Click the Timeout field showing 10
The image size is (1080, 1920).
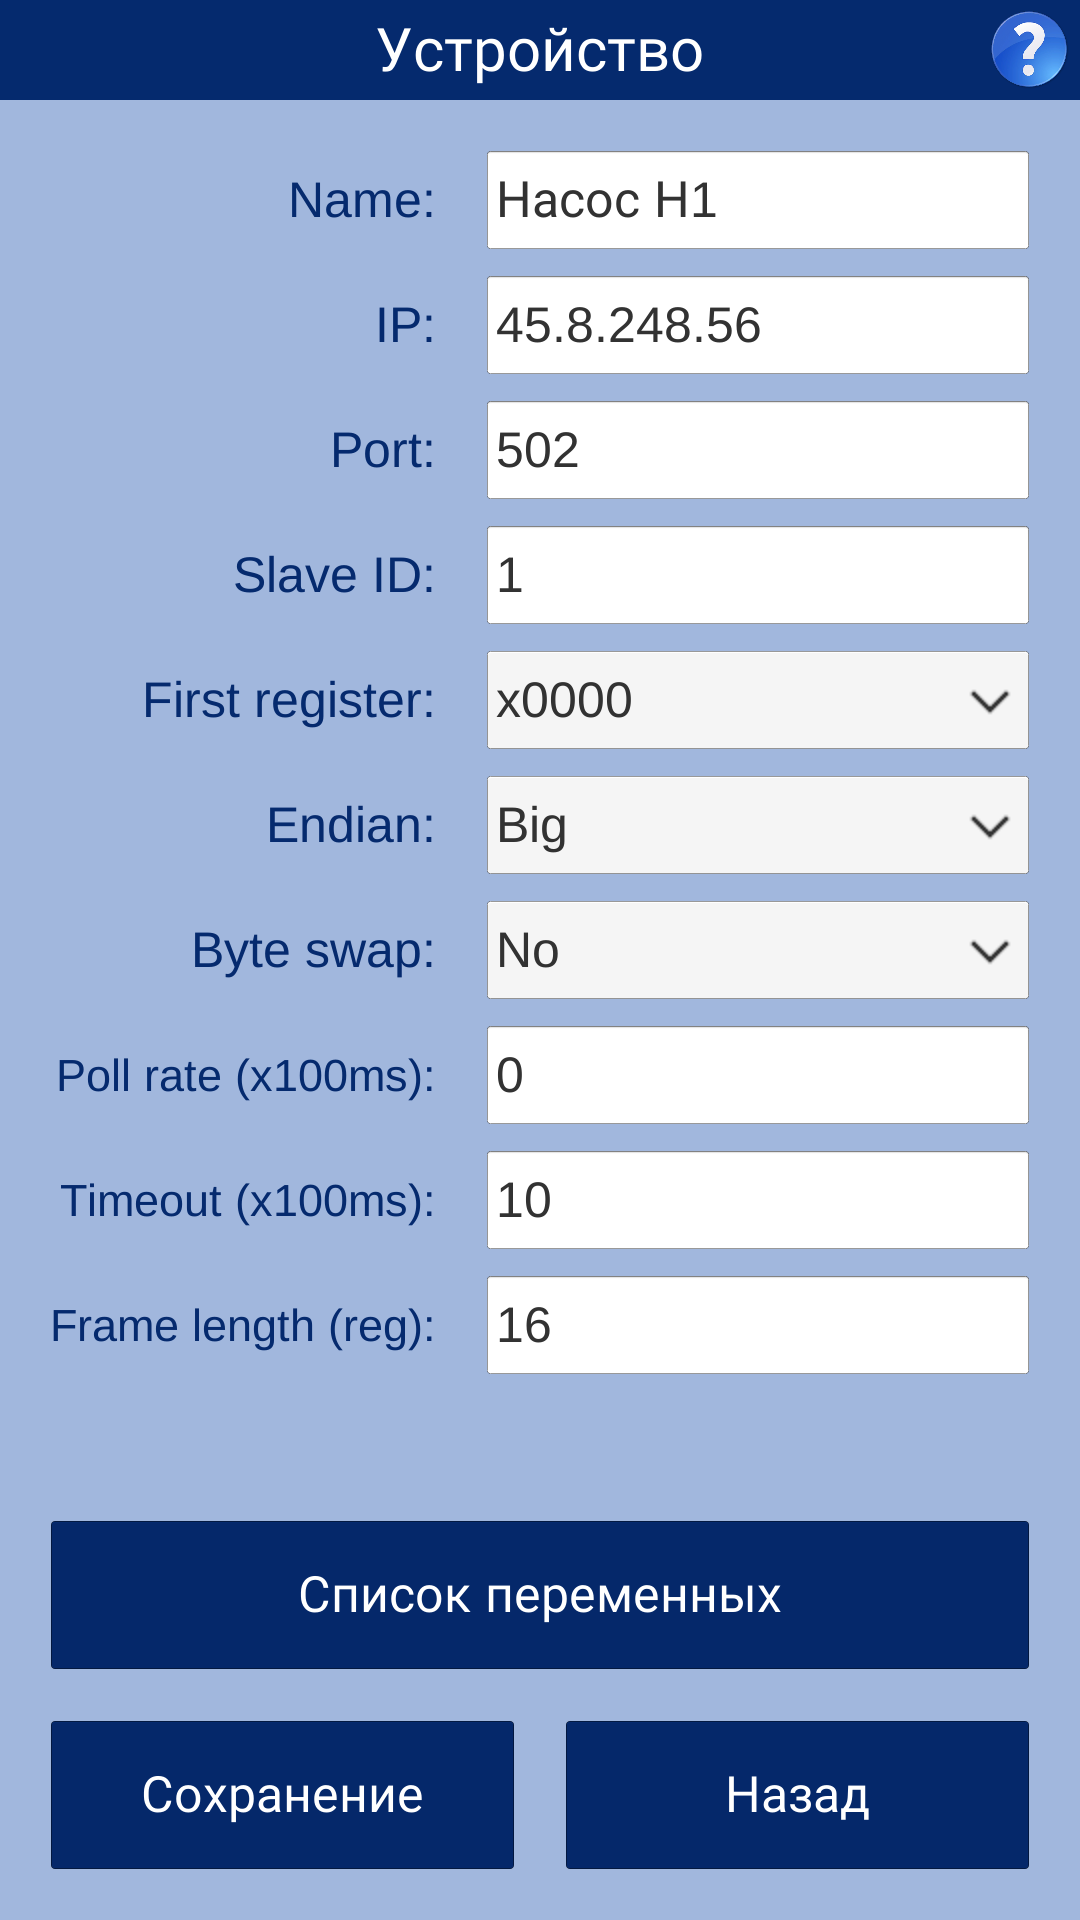point(757,1200)
